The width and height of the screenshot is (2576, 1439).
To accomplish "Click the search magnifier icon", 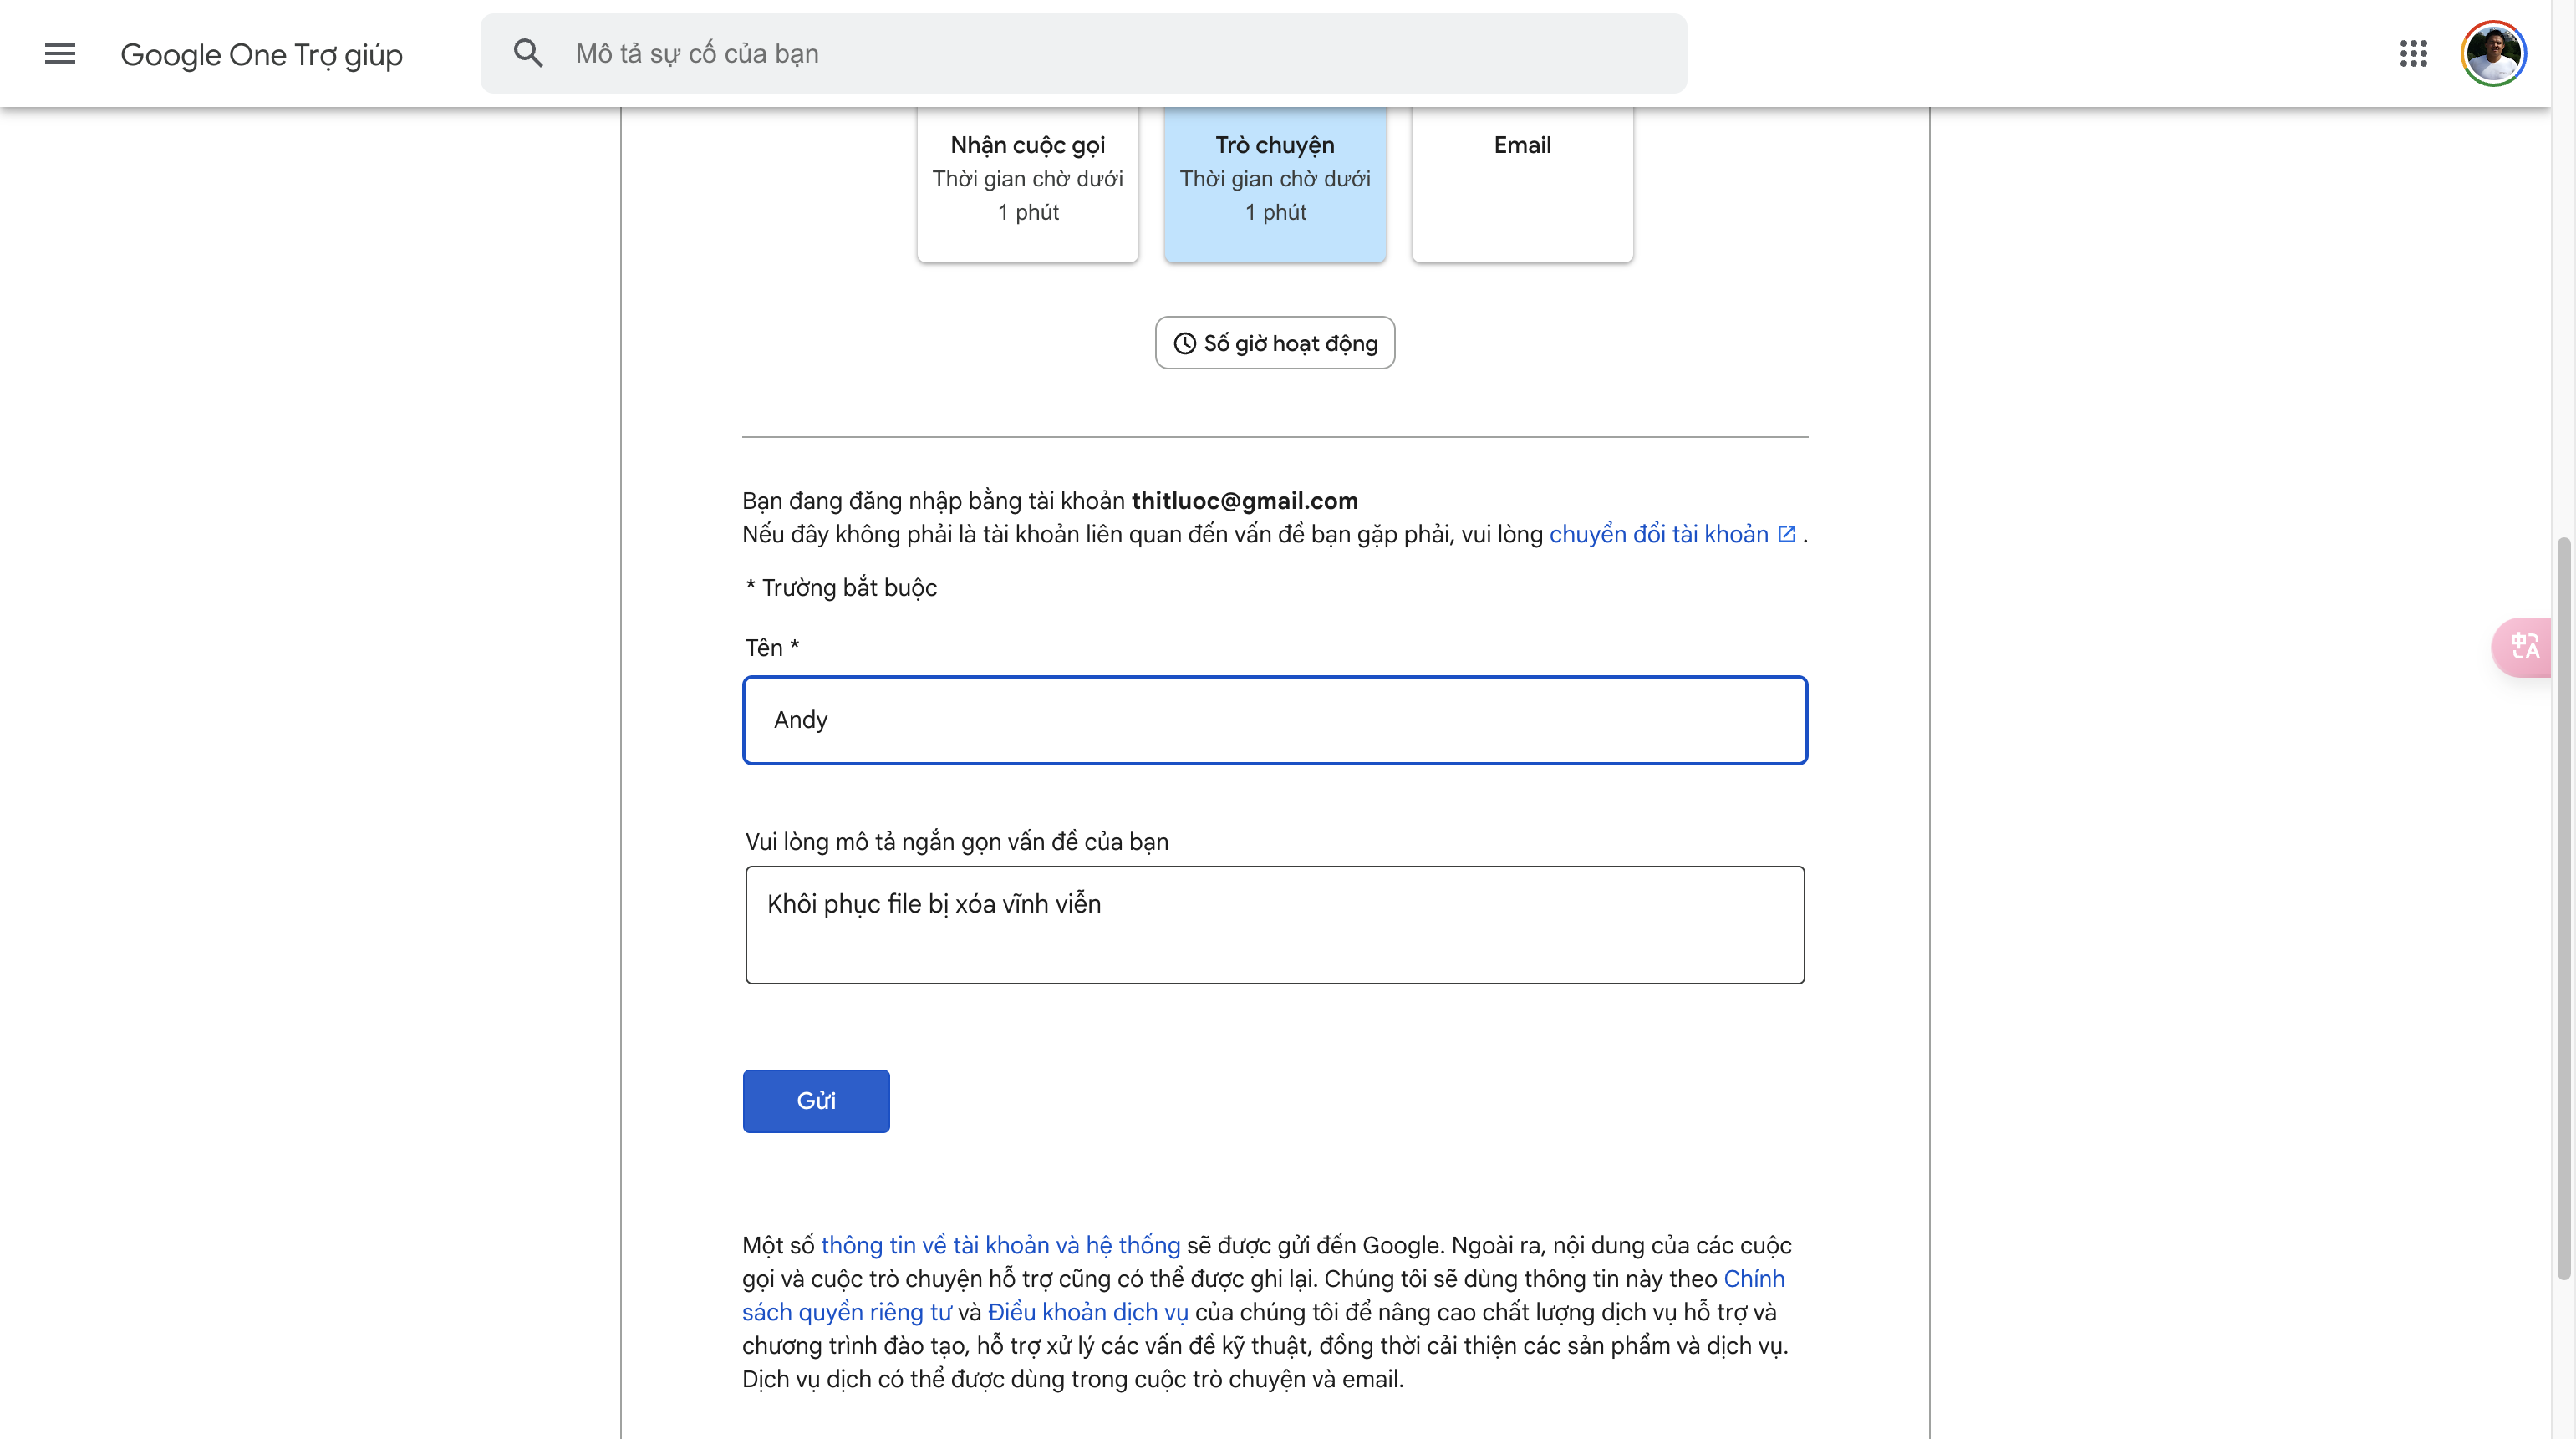I will coord(528,53).
